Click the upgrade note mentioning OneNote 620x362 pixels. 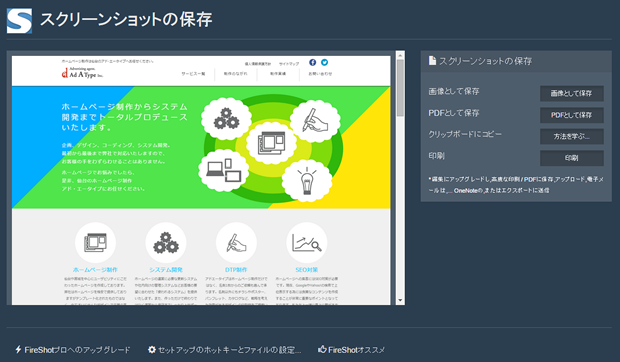click(516, 185)
